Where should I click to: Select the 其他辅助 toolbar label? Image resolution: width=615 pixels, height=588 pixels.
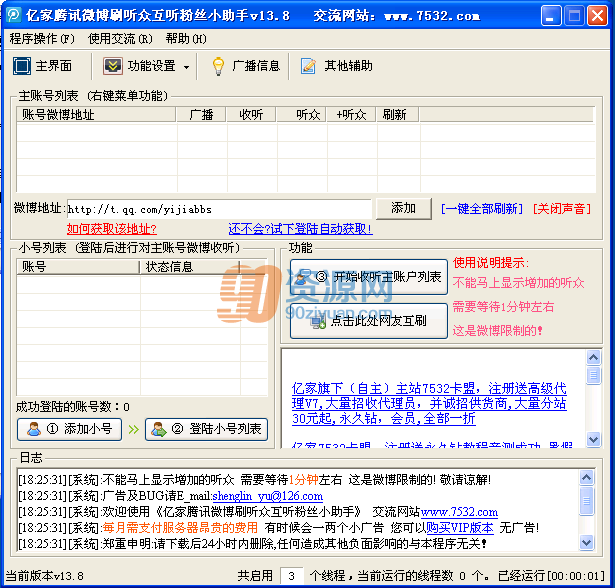point(348,66)
